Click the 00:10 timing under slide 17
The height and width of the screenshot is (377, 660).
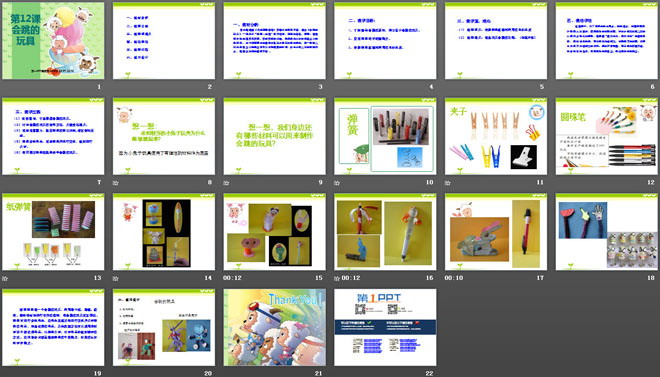coord(454,278)
